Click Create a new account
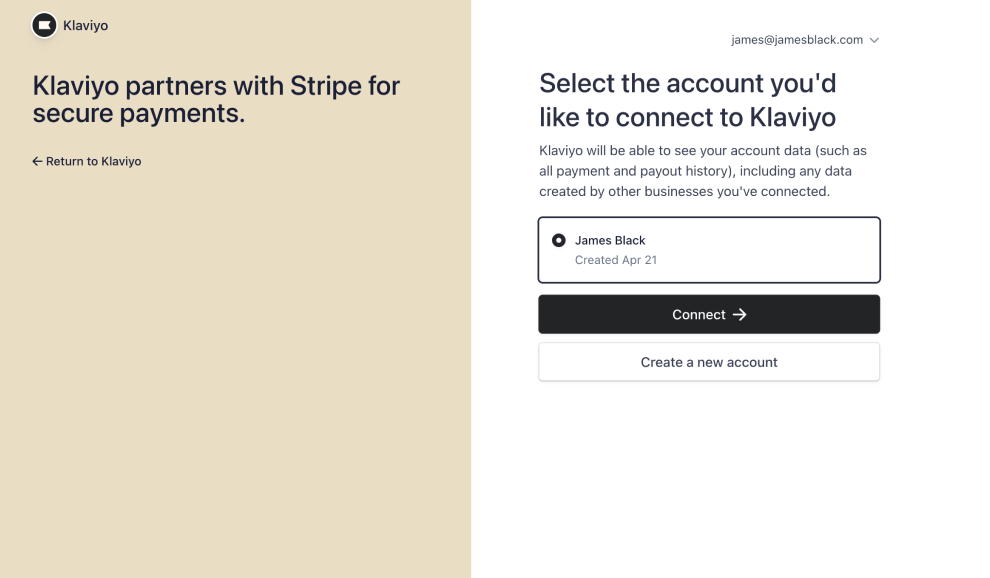The height and width of the screenshot is (578, 990). coord(709,362)
